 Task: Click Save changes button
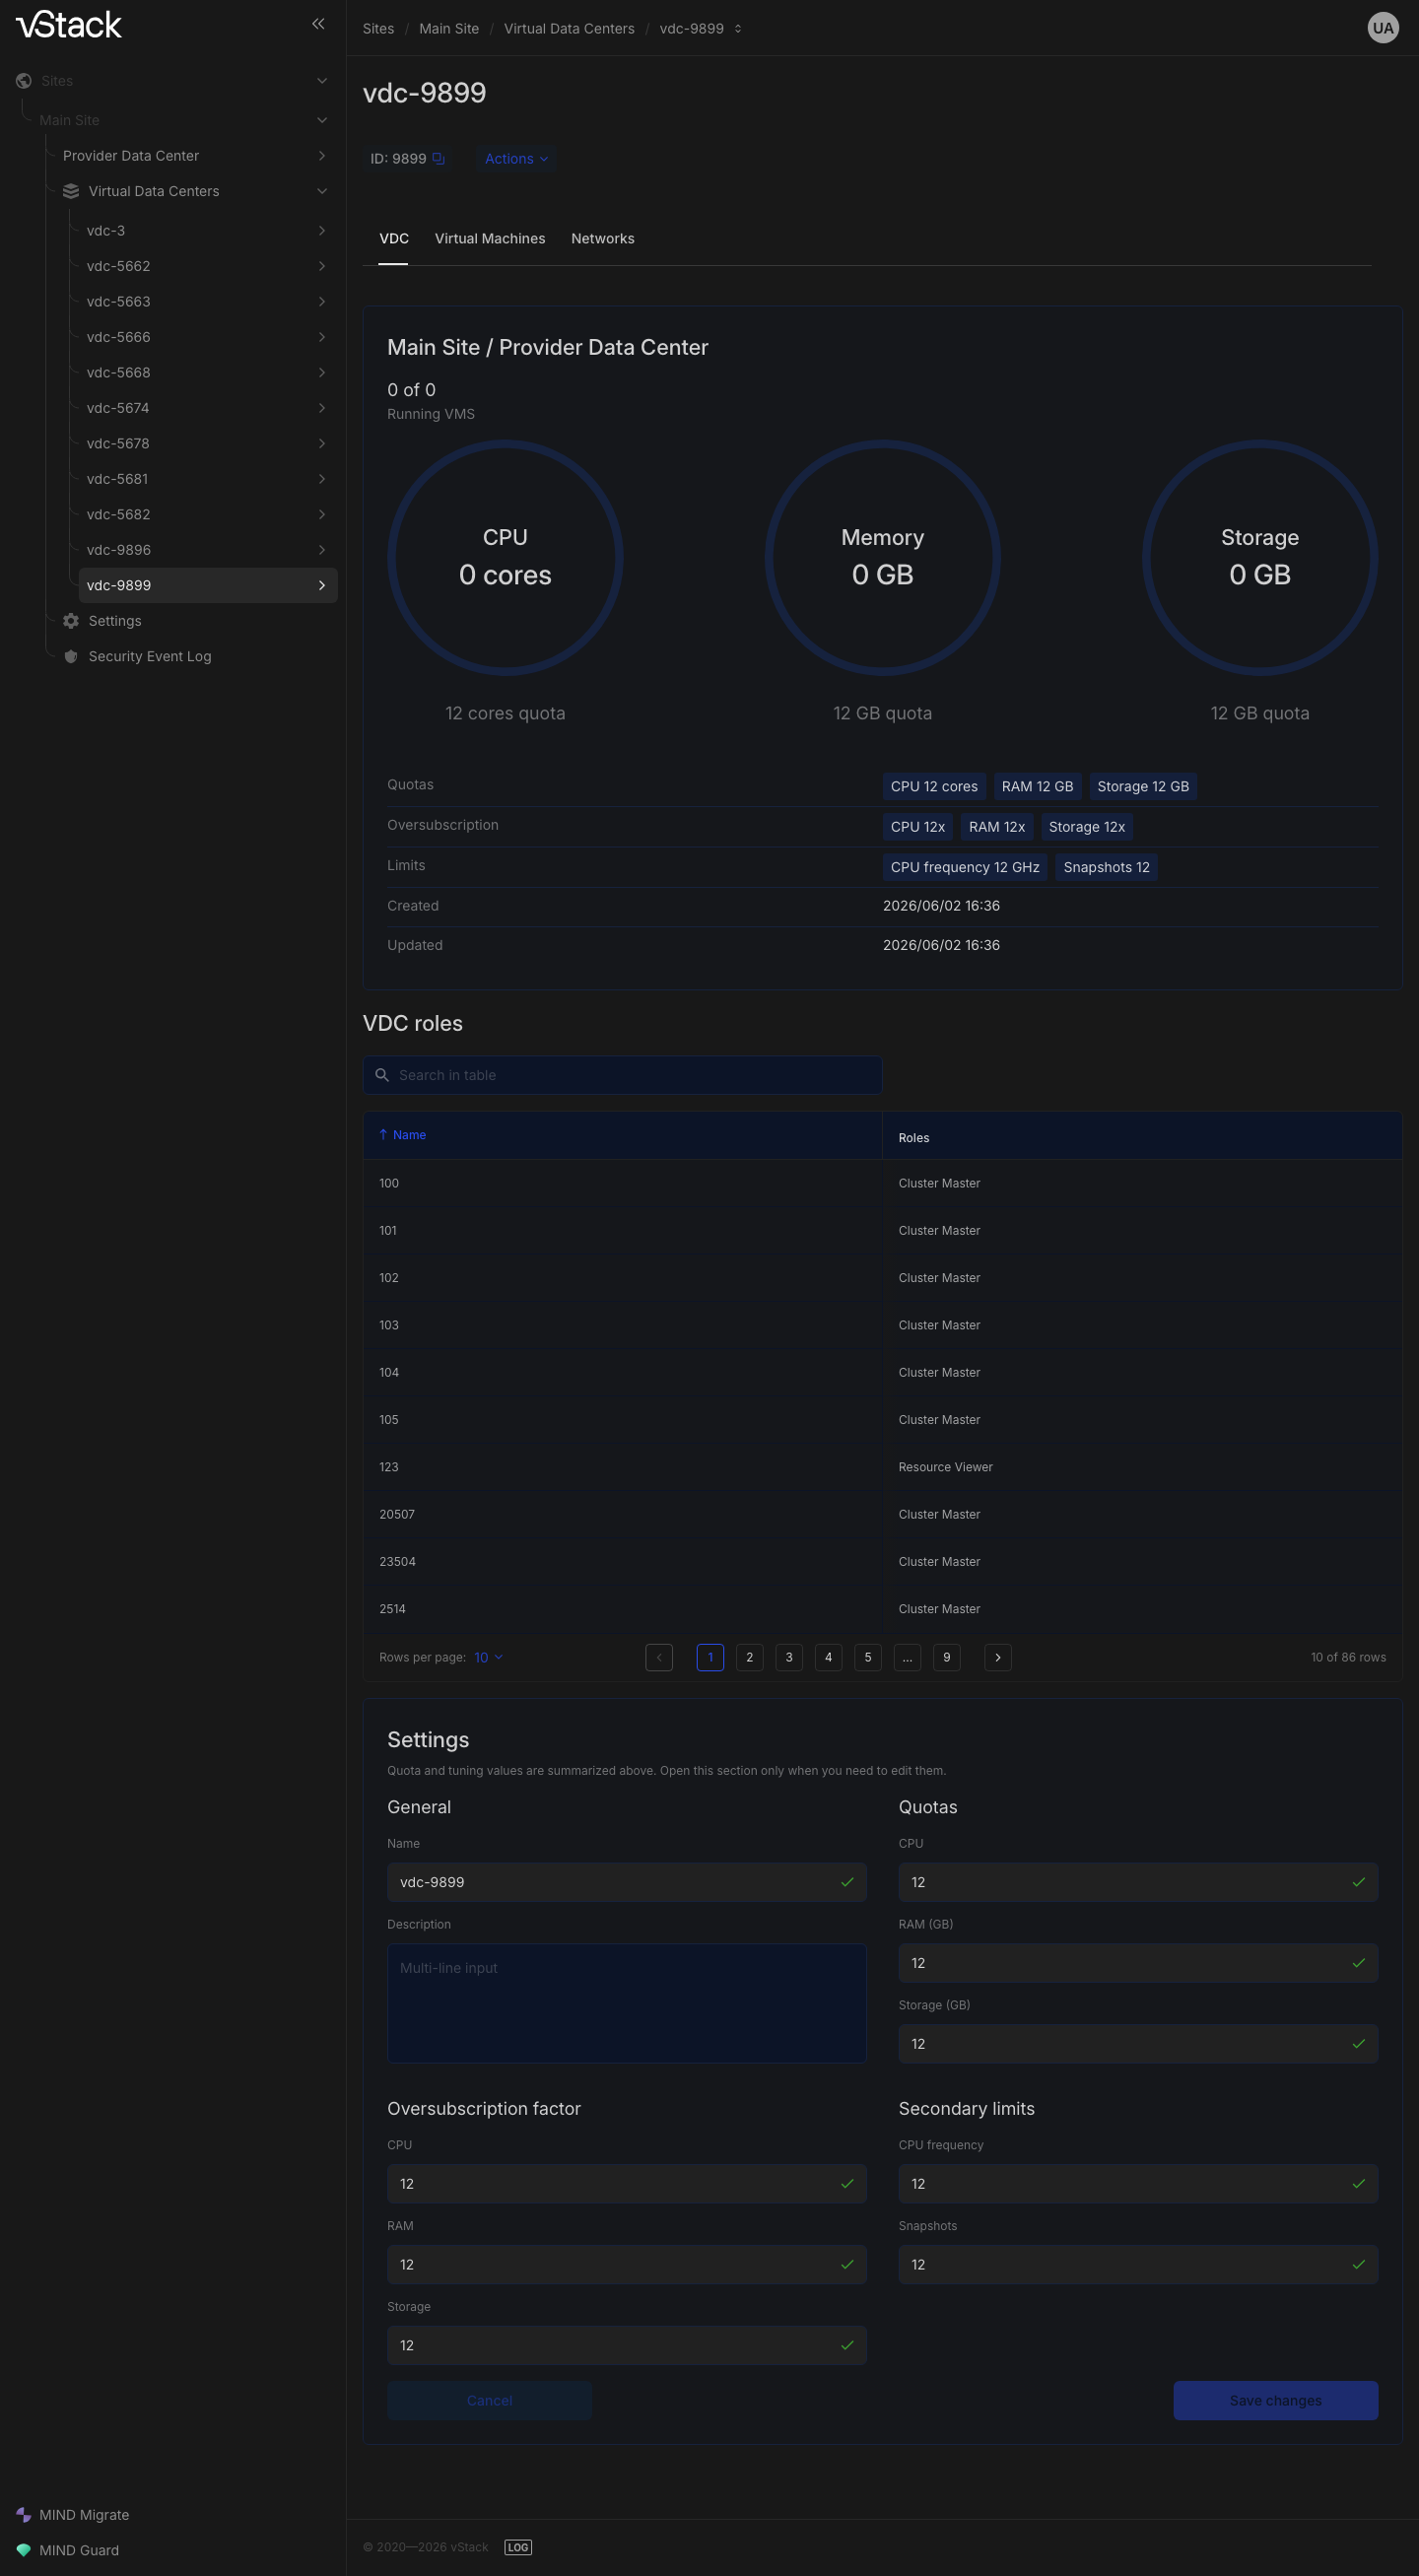point(1275,2400)
